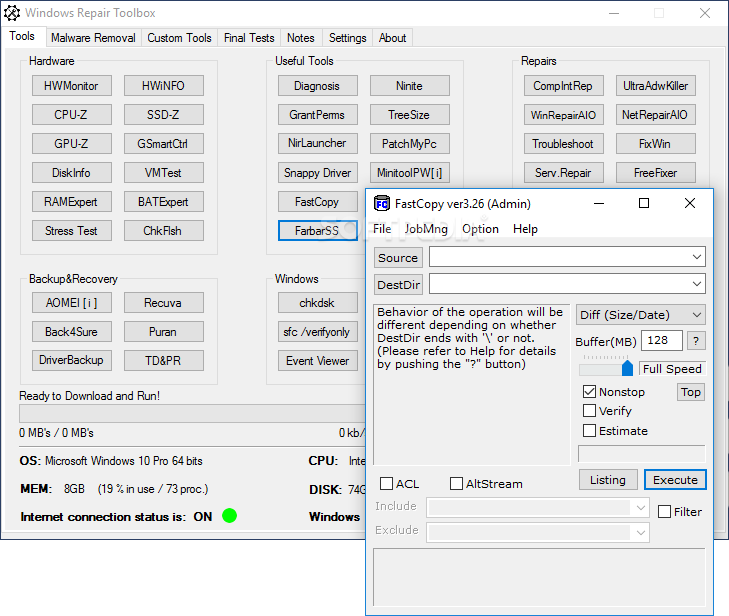
Task: Select the Tools tab
Action: pyautogui.click(x=22, y=36)
